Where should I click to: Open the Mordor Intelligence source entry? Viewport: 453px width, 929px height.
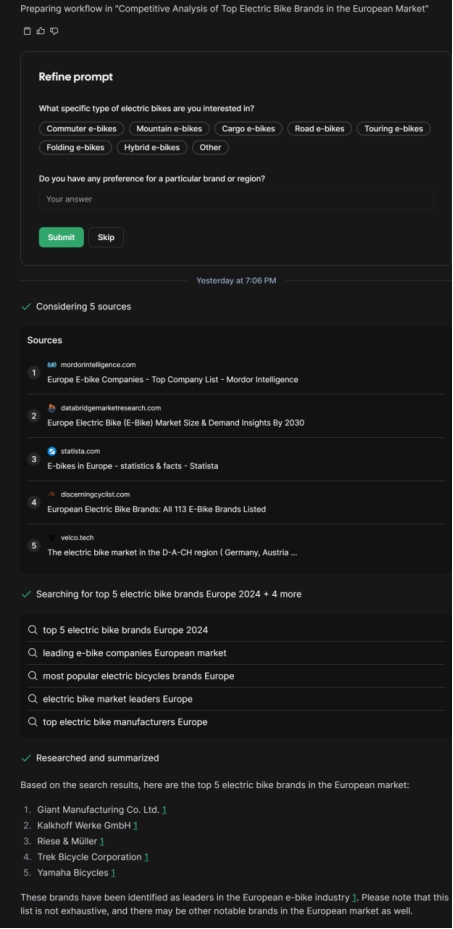click(x=236, y=373)
